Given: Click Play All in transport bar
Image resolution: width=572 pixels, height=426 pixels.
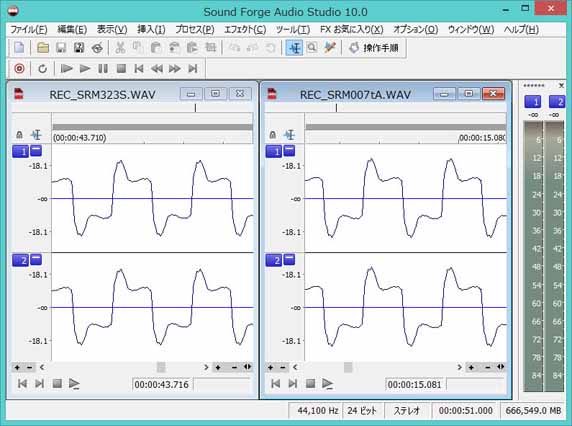Looking at the screenshot, I should point(66,69).
